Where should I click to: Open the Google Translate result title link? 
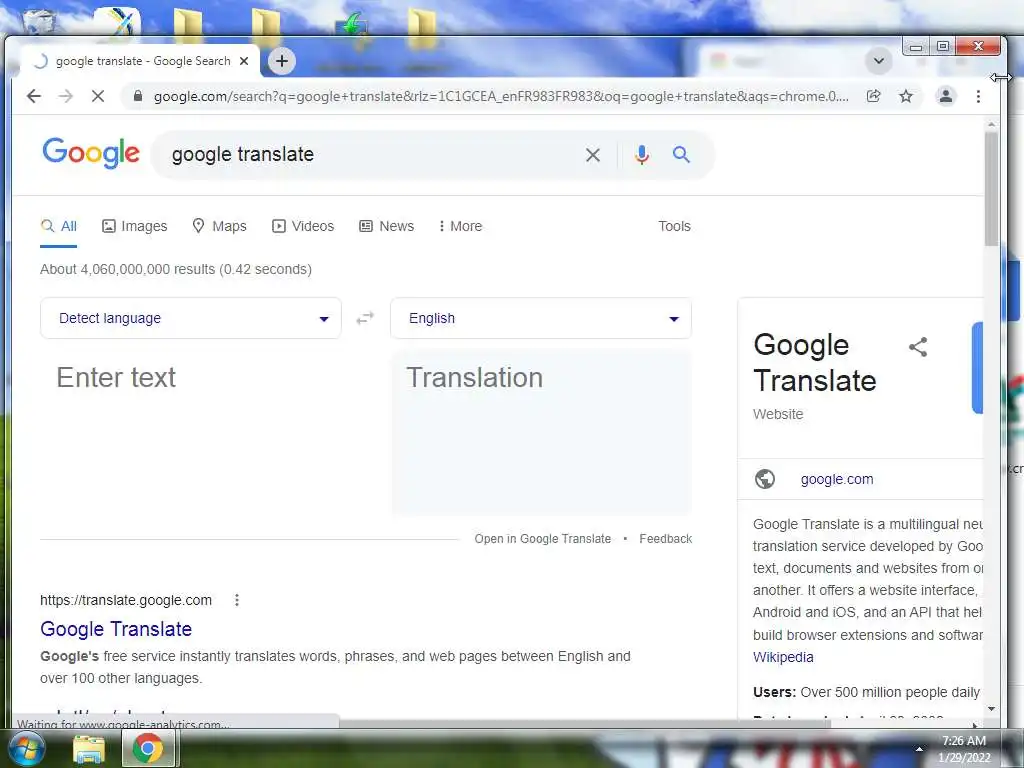(x=116, y=629)
